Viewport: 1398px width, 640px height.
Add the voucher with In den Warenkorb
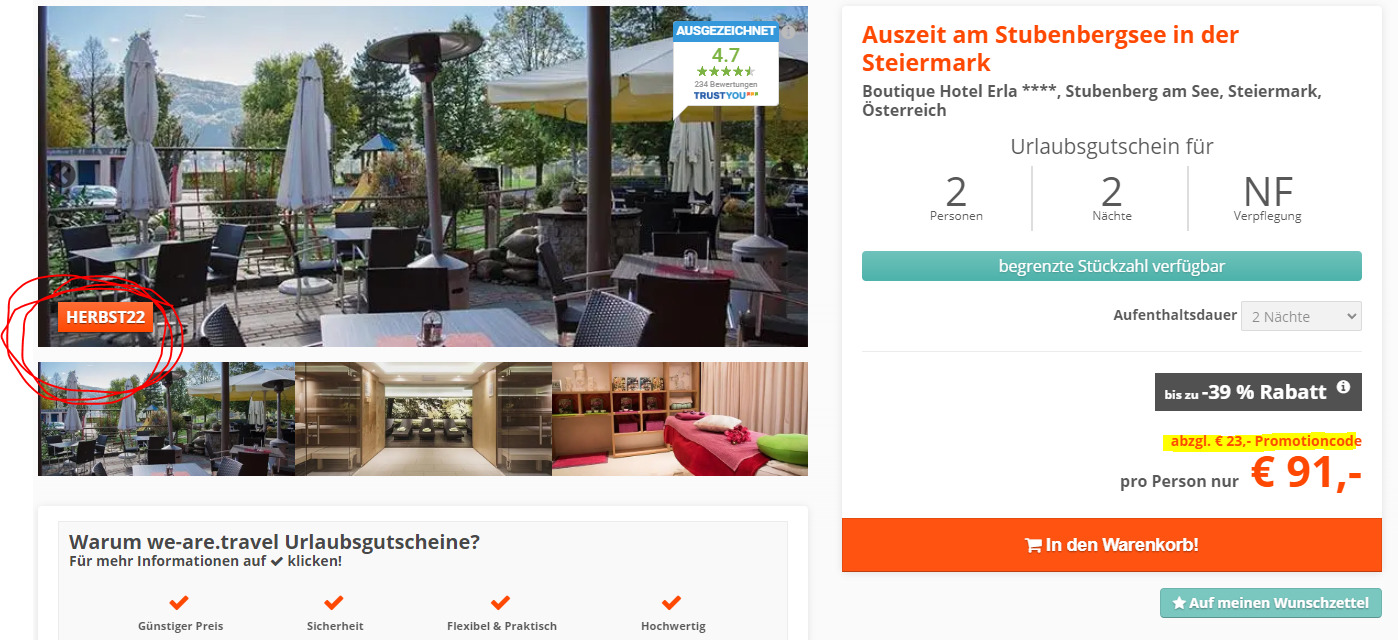coord(1112,545)
